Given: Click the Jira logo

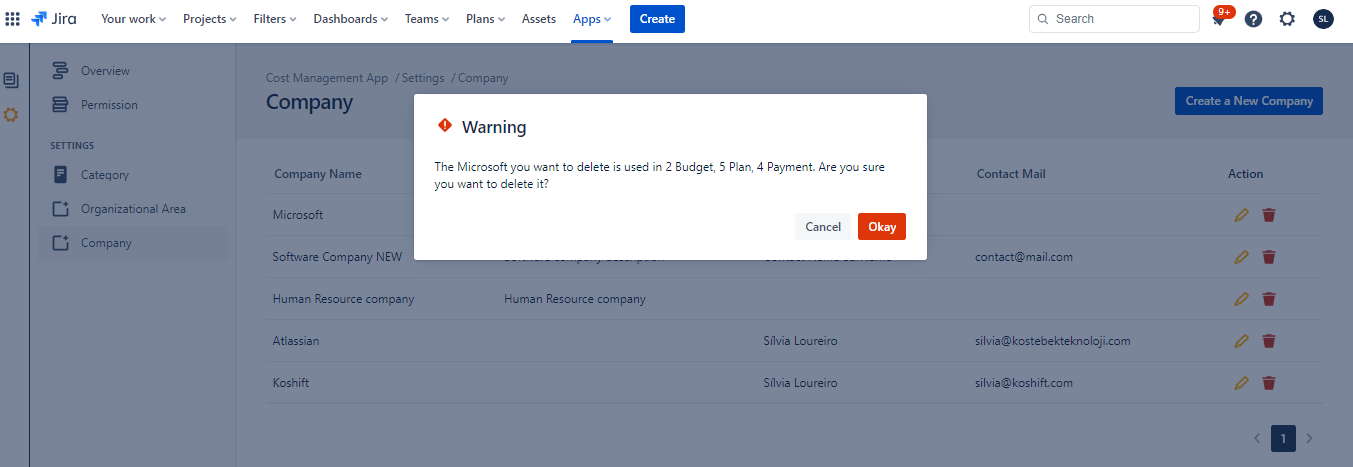Looking at the screenshot, I should [x=54, y=19].
